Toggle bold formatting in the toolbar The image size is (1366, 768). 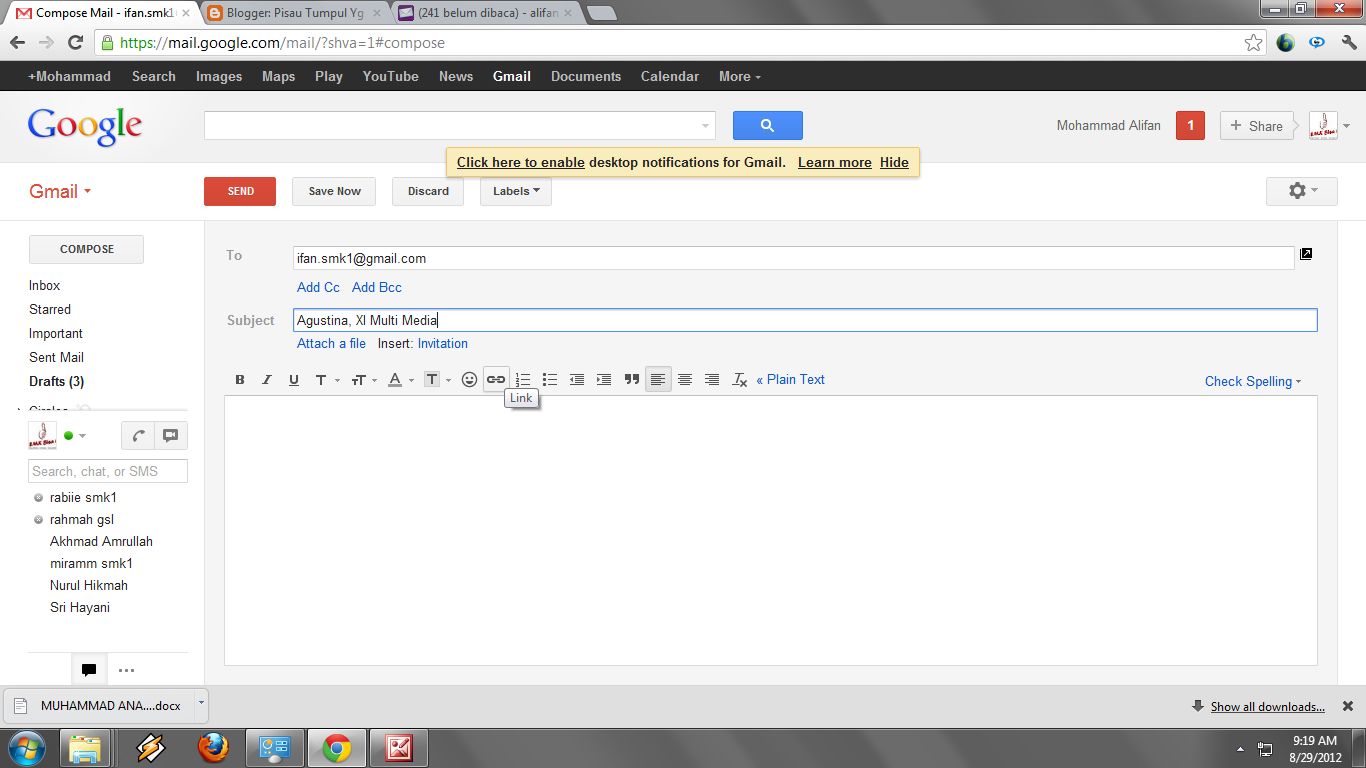(240, 379)
